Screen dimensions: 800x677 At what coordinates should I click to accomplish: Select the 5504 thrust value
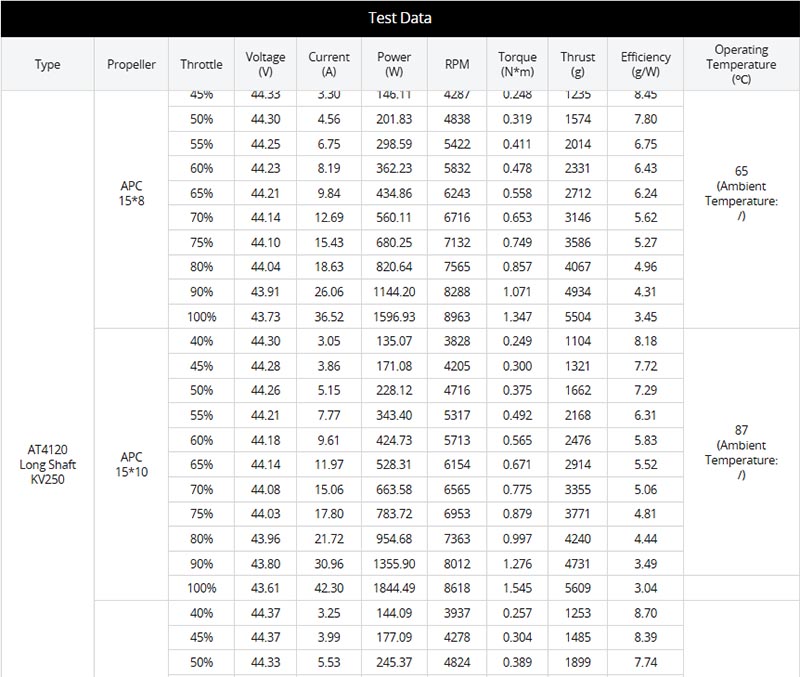(578, 317)
